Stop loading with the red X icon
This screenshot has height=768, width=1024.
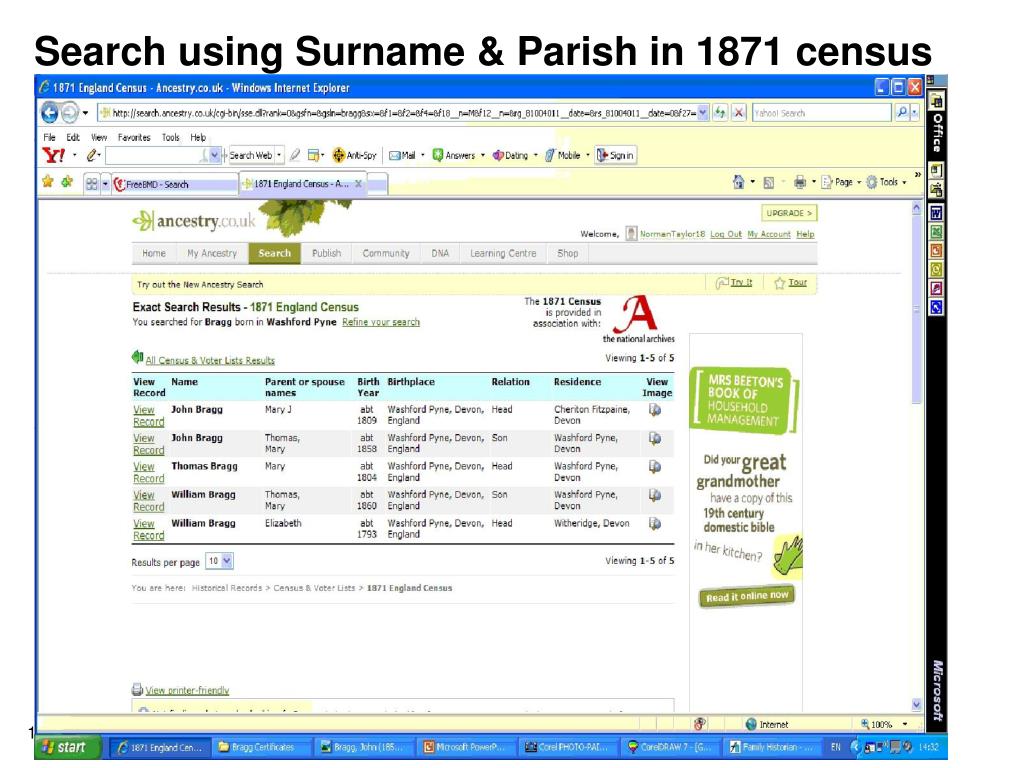[x=739, y=112]
